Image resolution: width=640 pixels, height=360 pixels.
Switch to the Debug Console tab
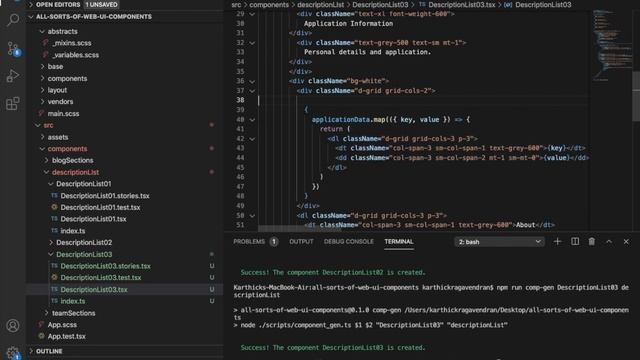(349, 242)
